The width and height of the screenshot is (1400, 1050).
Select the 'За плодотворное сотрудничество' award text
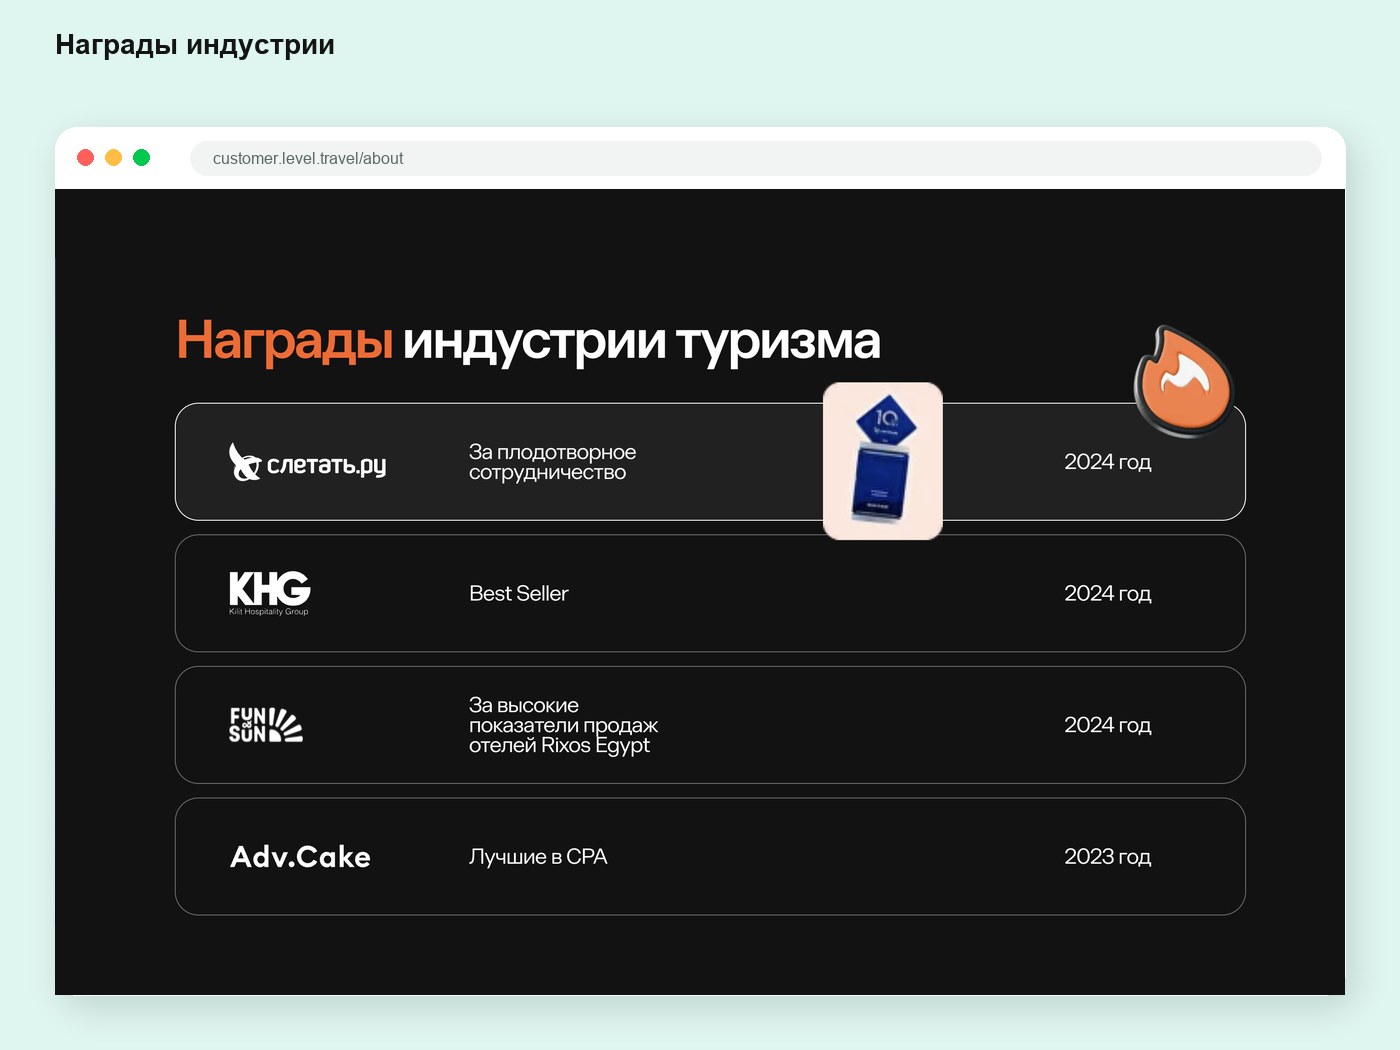(552, 462)
